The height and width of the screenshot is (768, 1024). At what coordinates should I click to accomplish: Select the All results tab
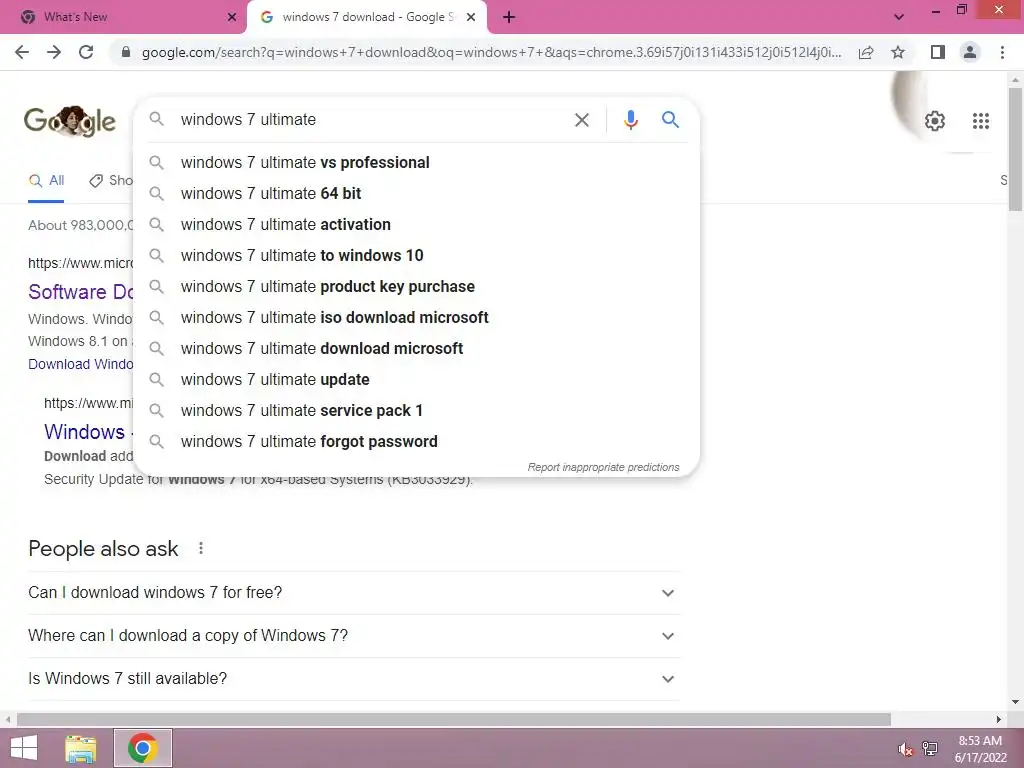pyautogui.click(x=46, y=181)
